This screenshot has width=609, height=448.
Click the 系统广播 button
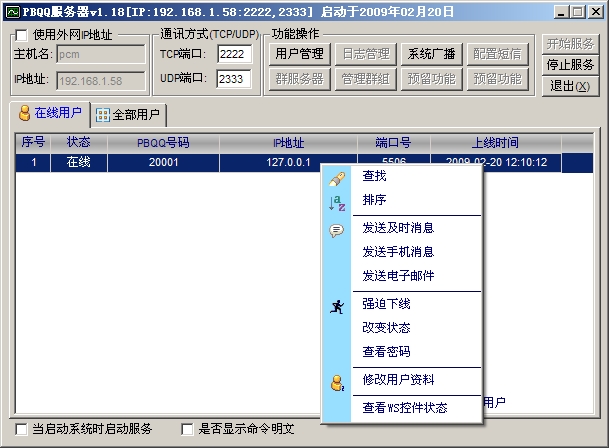pos(432,54)
